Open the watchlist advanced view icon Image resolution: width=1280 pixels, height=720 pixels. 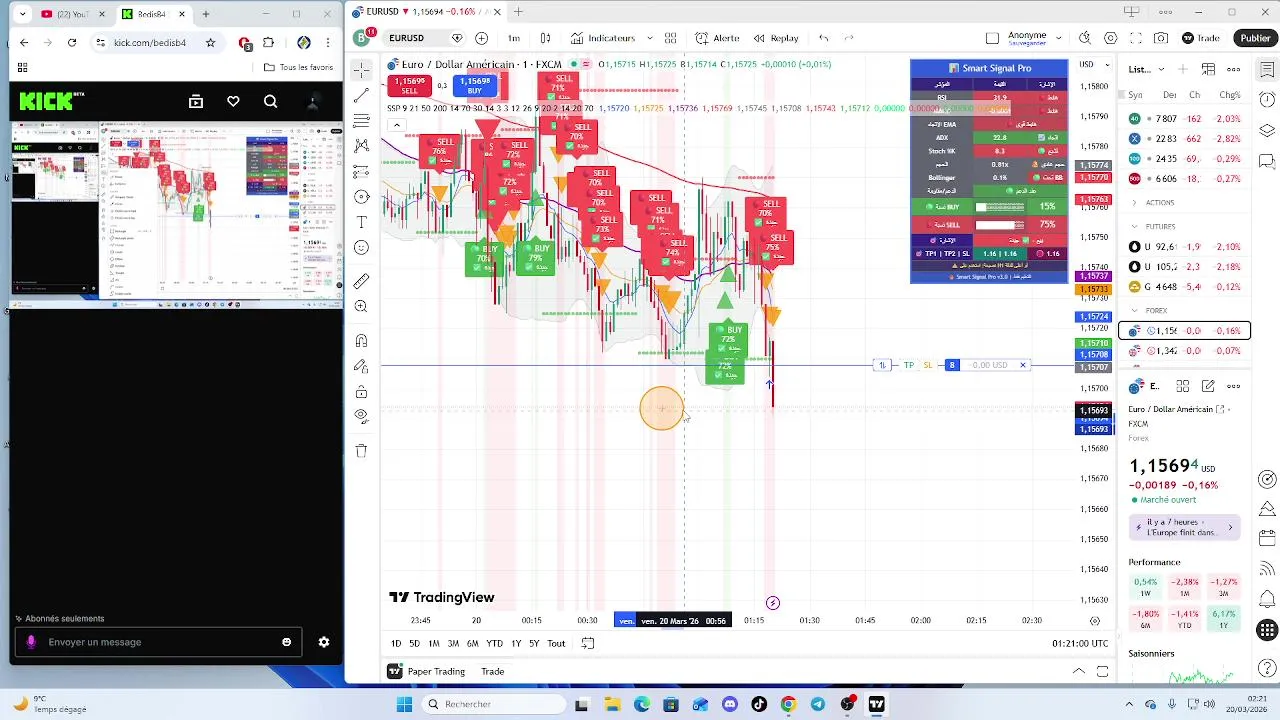click(1209, 69)
